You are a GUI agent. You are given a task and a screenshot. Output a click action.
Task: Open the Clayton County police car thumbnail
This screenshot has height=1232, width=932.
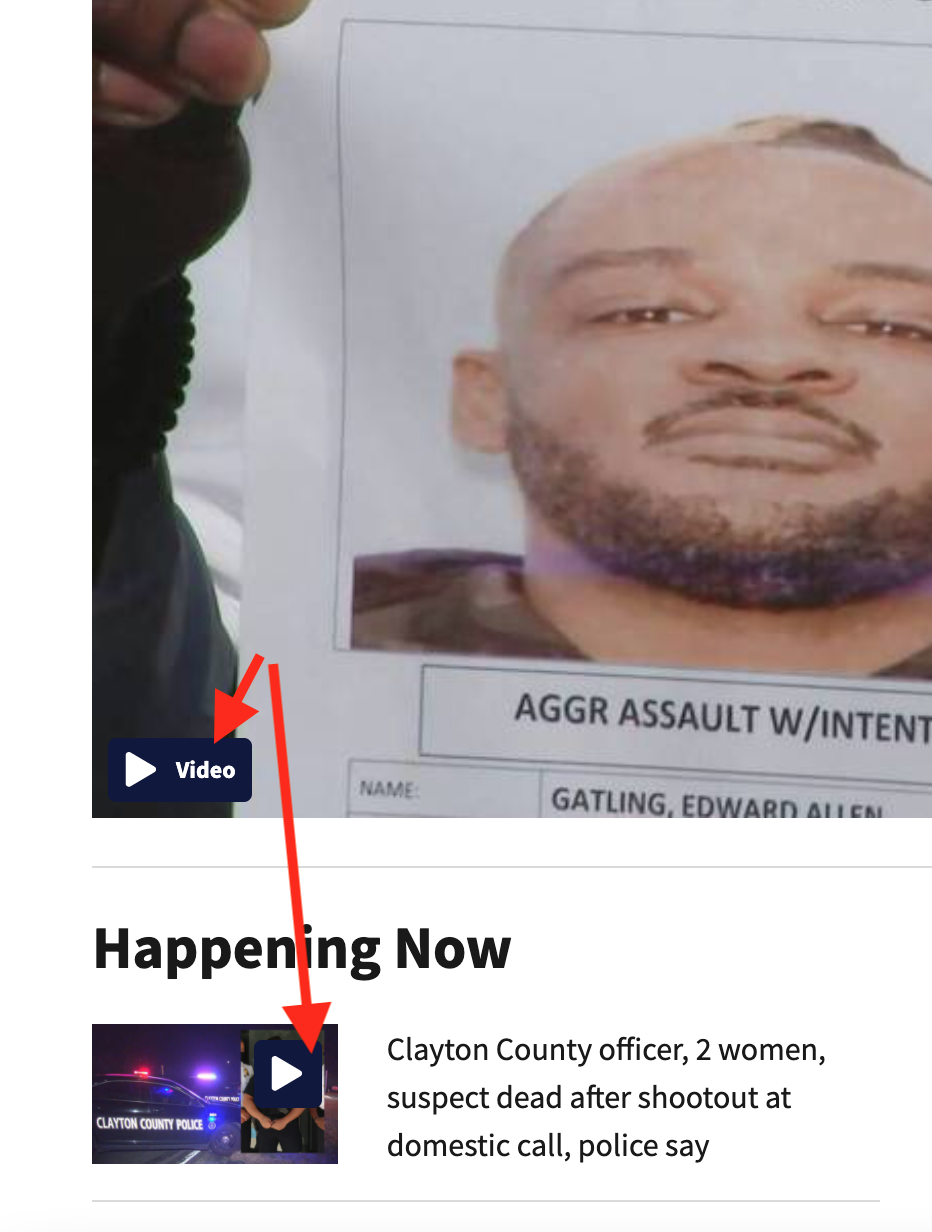coord(215,1094)
